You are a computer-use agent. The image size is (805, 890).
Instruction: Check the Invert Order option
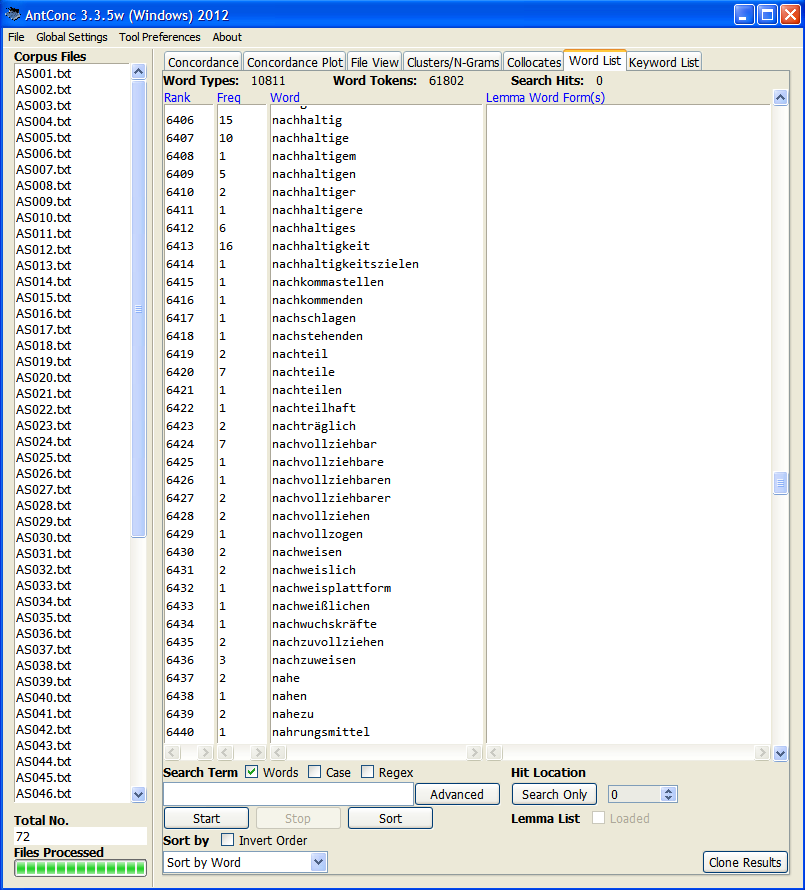click(x=227, y=840)
